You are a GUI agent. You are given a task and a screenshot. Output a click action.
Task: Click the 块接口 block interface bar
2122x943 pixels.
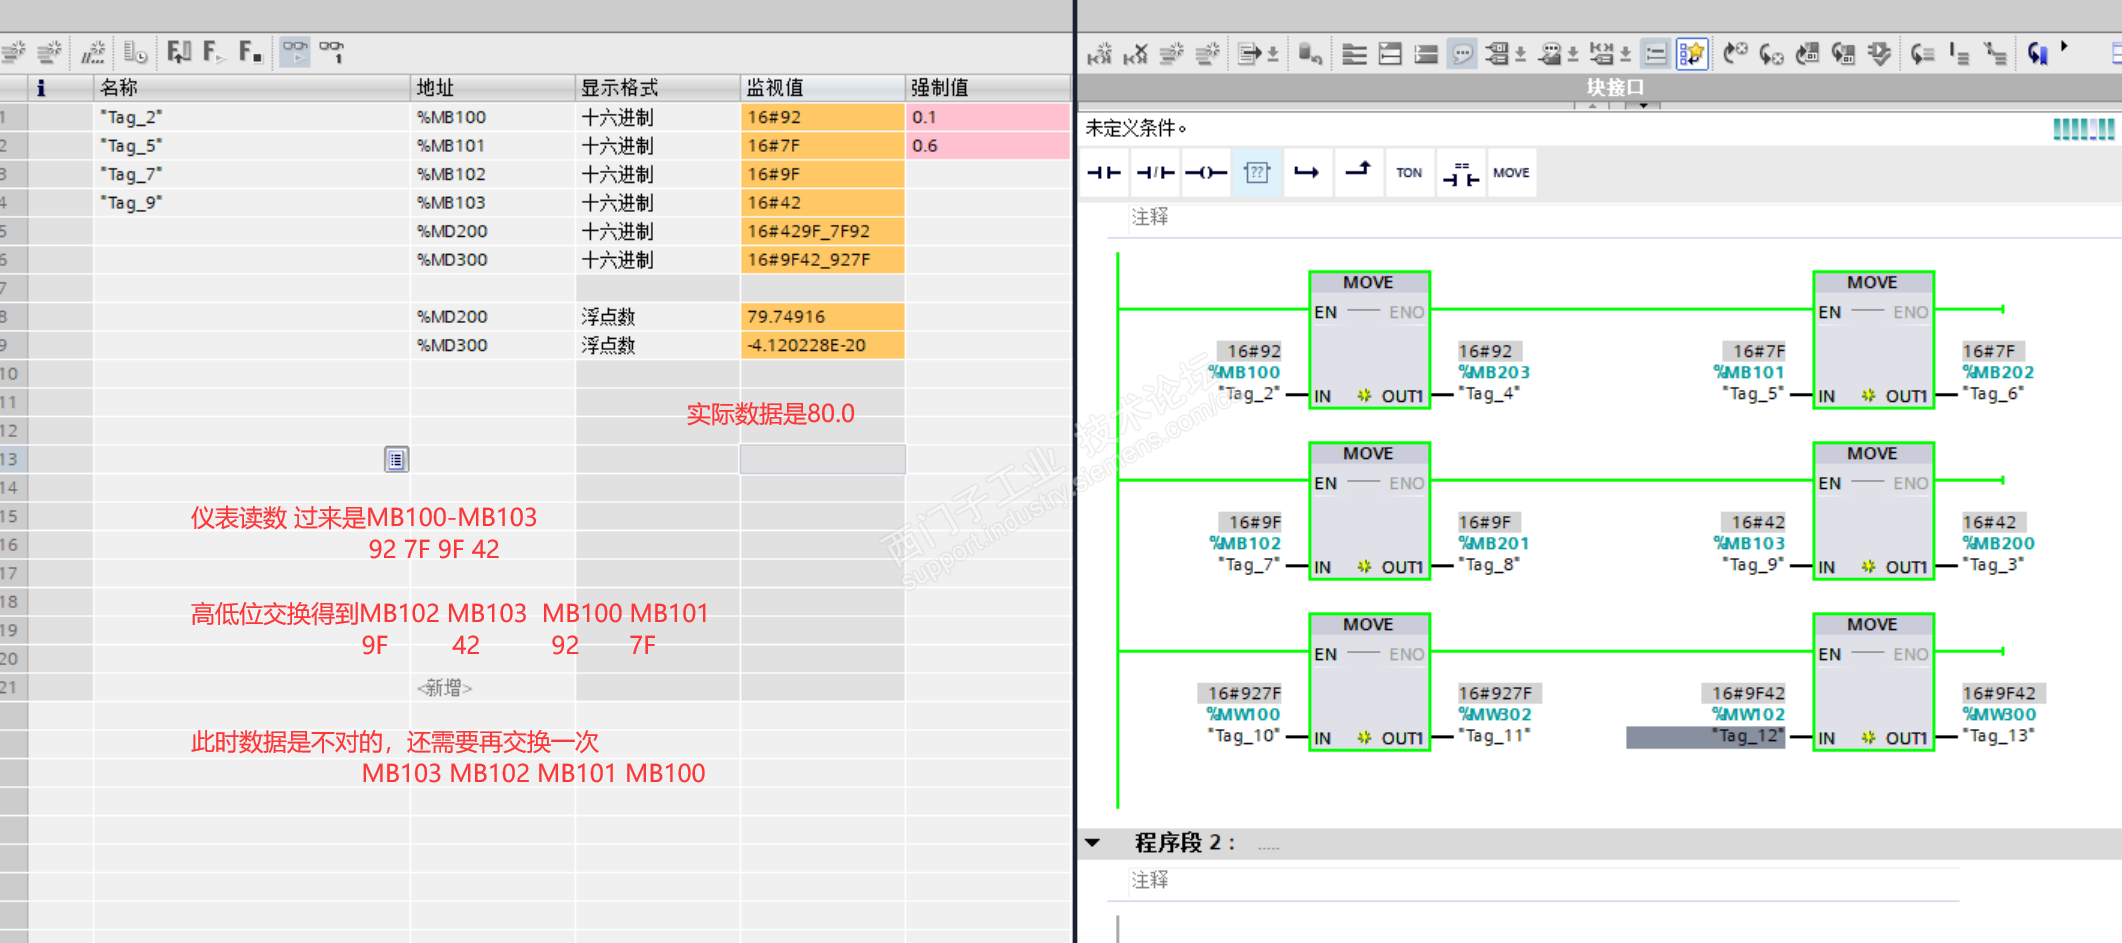pyautogui.click(x=1599, y=88)
